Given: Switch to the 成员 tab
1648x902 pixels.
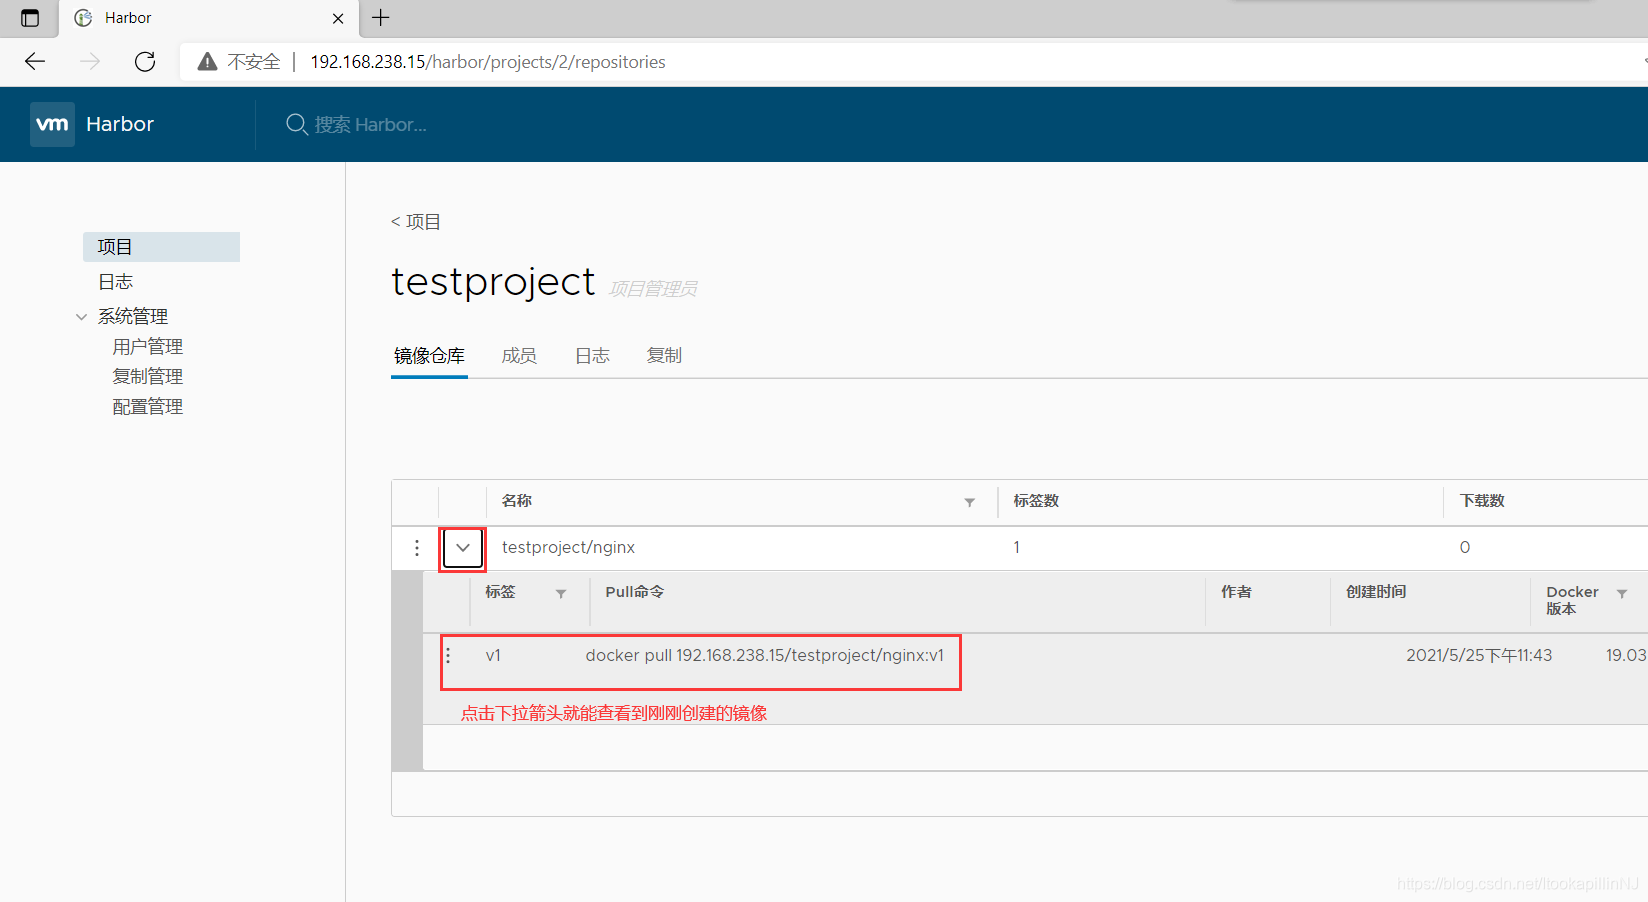Looking at the screenshot, I should pyautogui.click(x=519, y=356).
